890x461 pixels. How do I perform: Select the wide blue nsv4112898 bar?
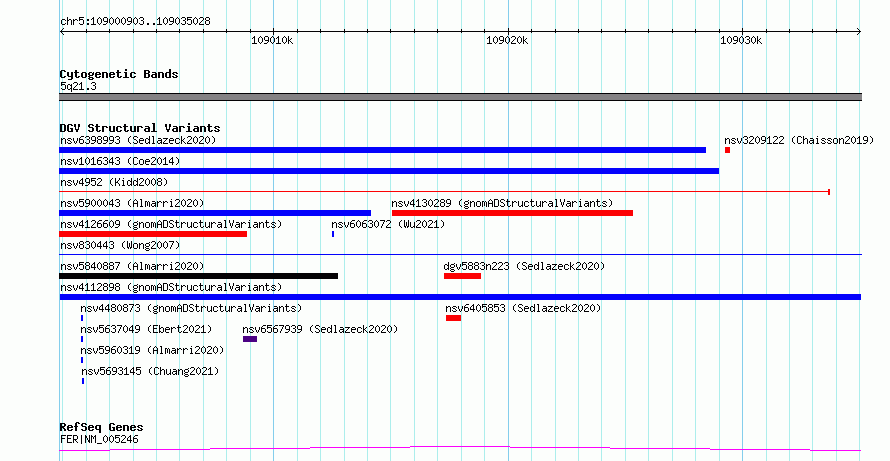click(x=460, y=297)
